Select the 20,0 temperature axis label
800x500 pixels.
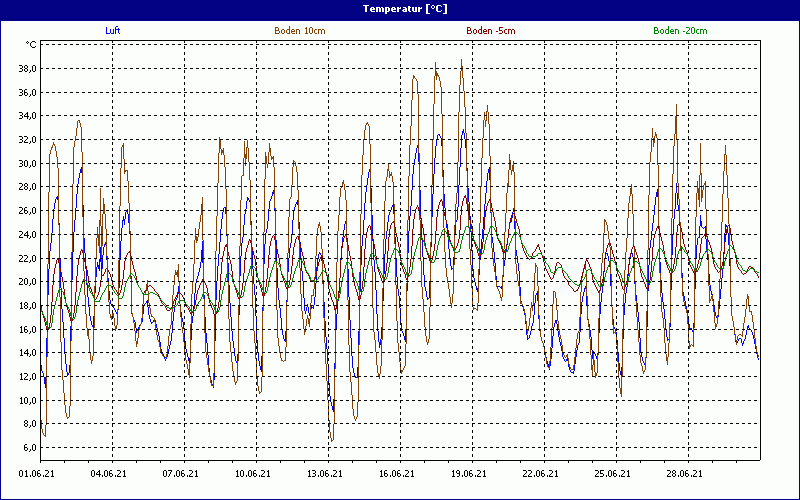pos(26,282)
